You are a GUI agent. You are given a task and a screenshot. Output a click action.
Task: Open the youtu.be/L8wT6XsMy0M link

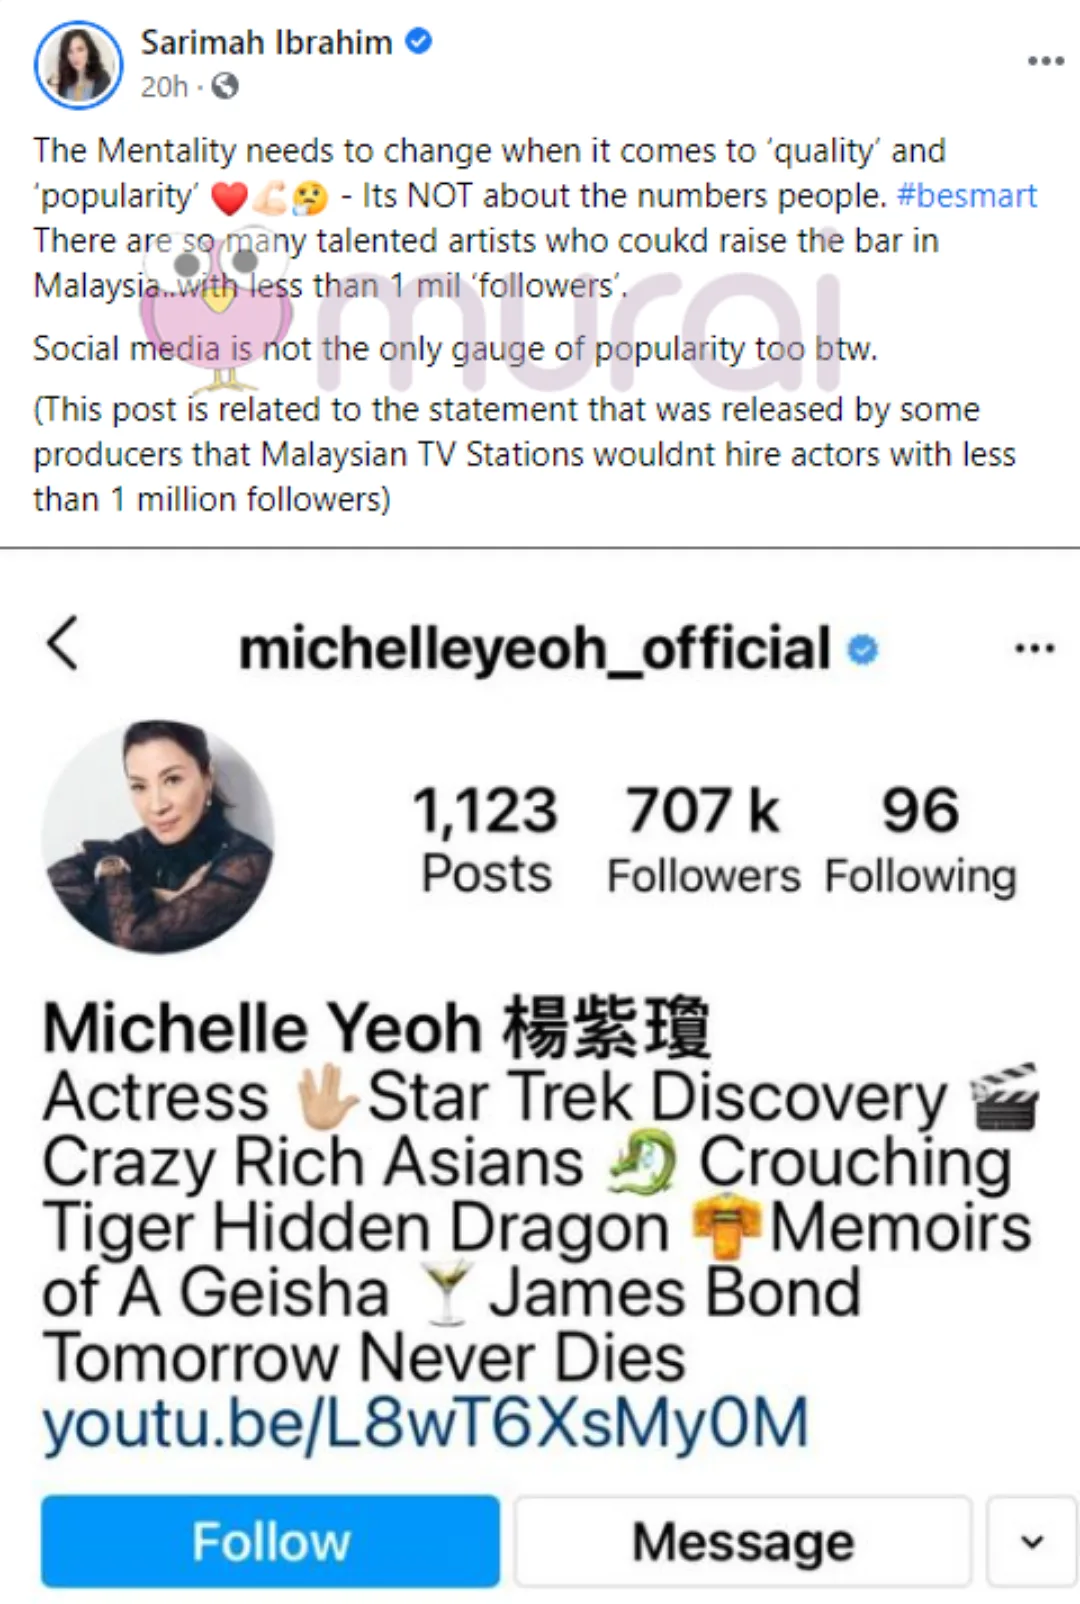425,1422
